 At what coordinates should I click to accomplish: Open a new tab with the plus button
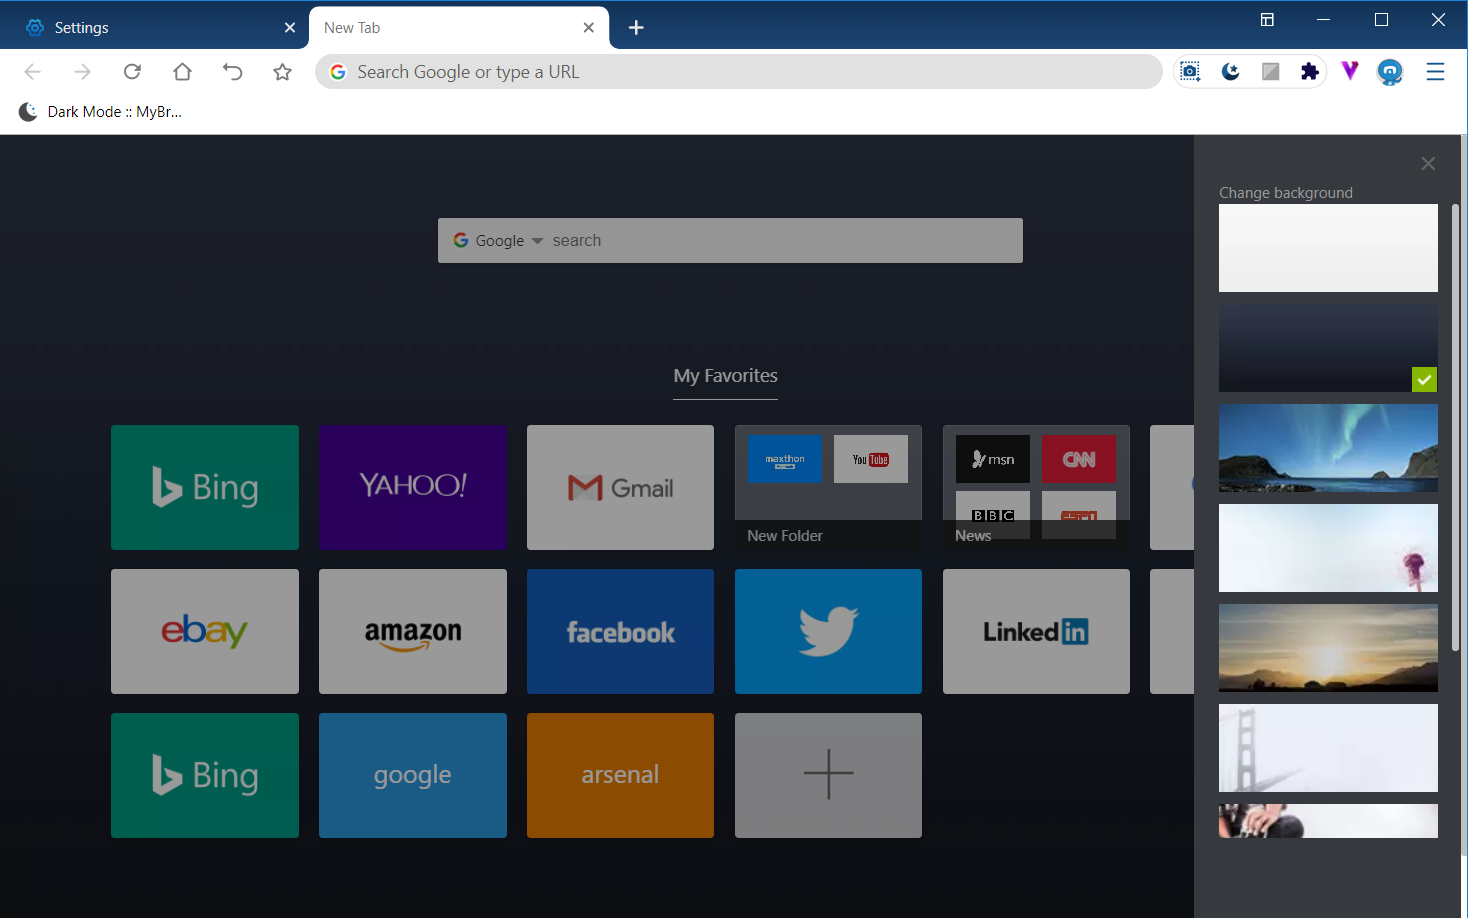tap(636, 27)
